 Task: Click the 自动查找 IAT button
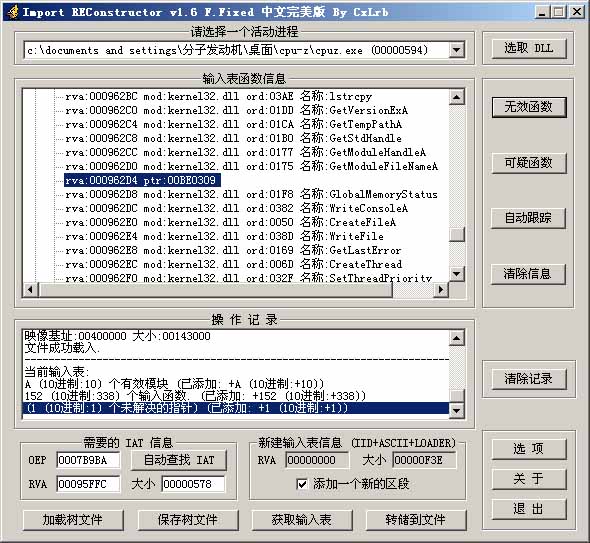tap(179, 460)
